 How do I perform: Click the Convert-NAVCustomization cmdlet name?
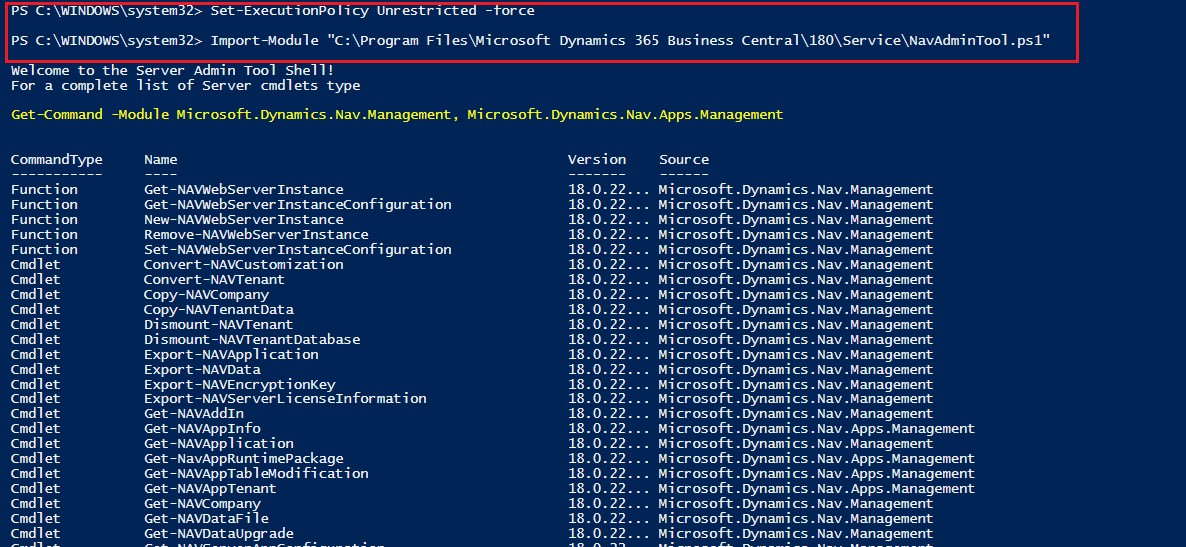coord(244,265)
